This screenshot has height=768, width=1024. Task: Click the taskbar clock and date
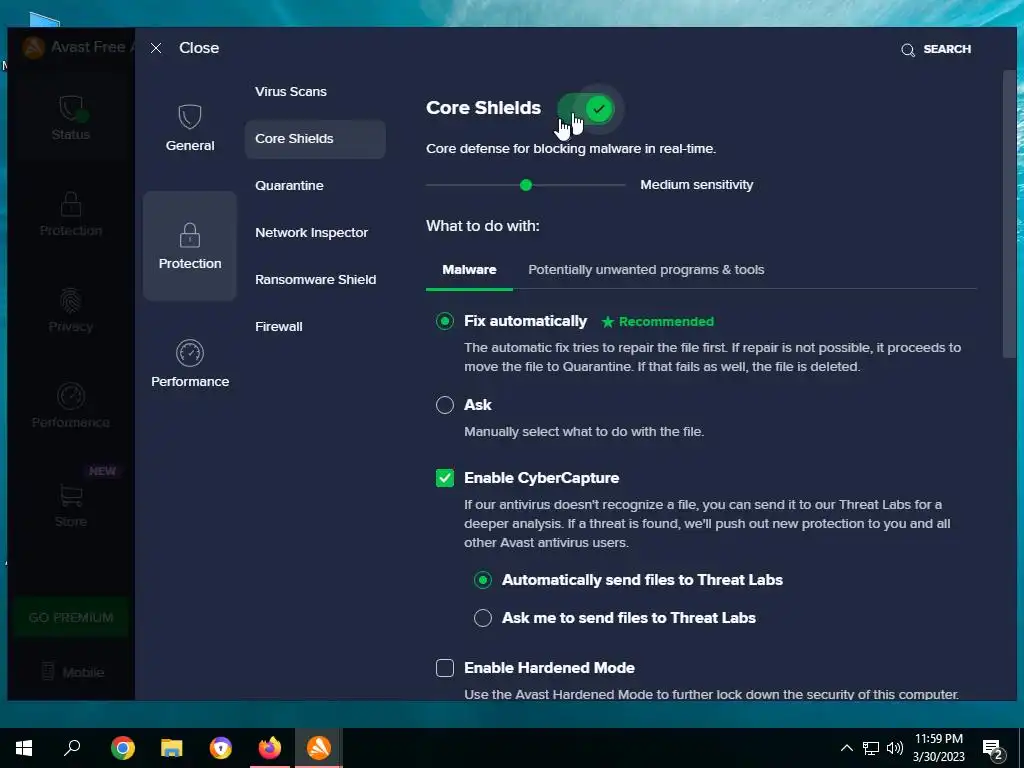(x=938, y=748)
